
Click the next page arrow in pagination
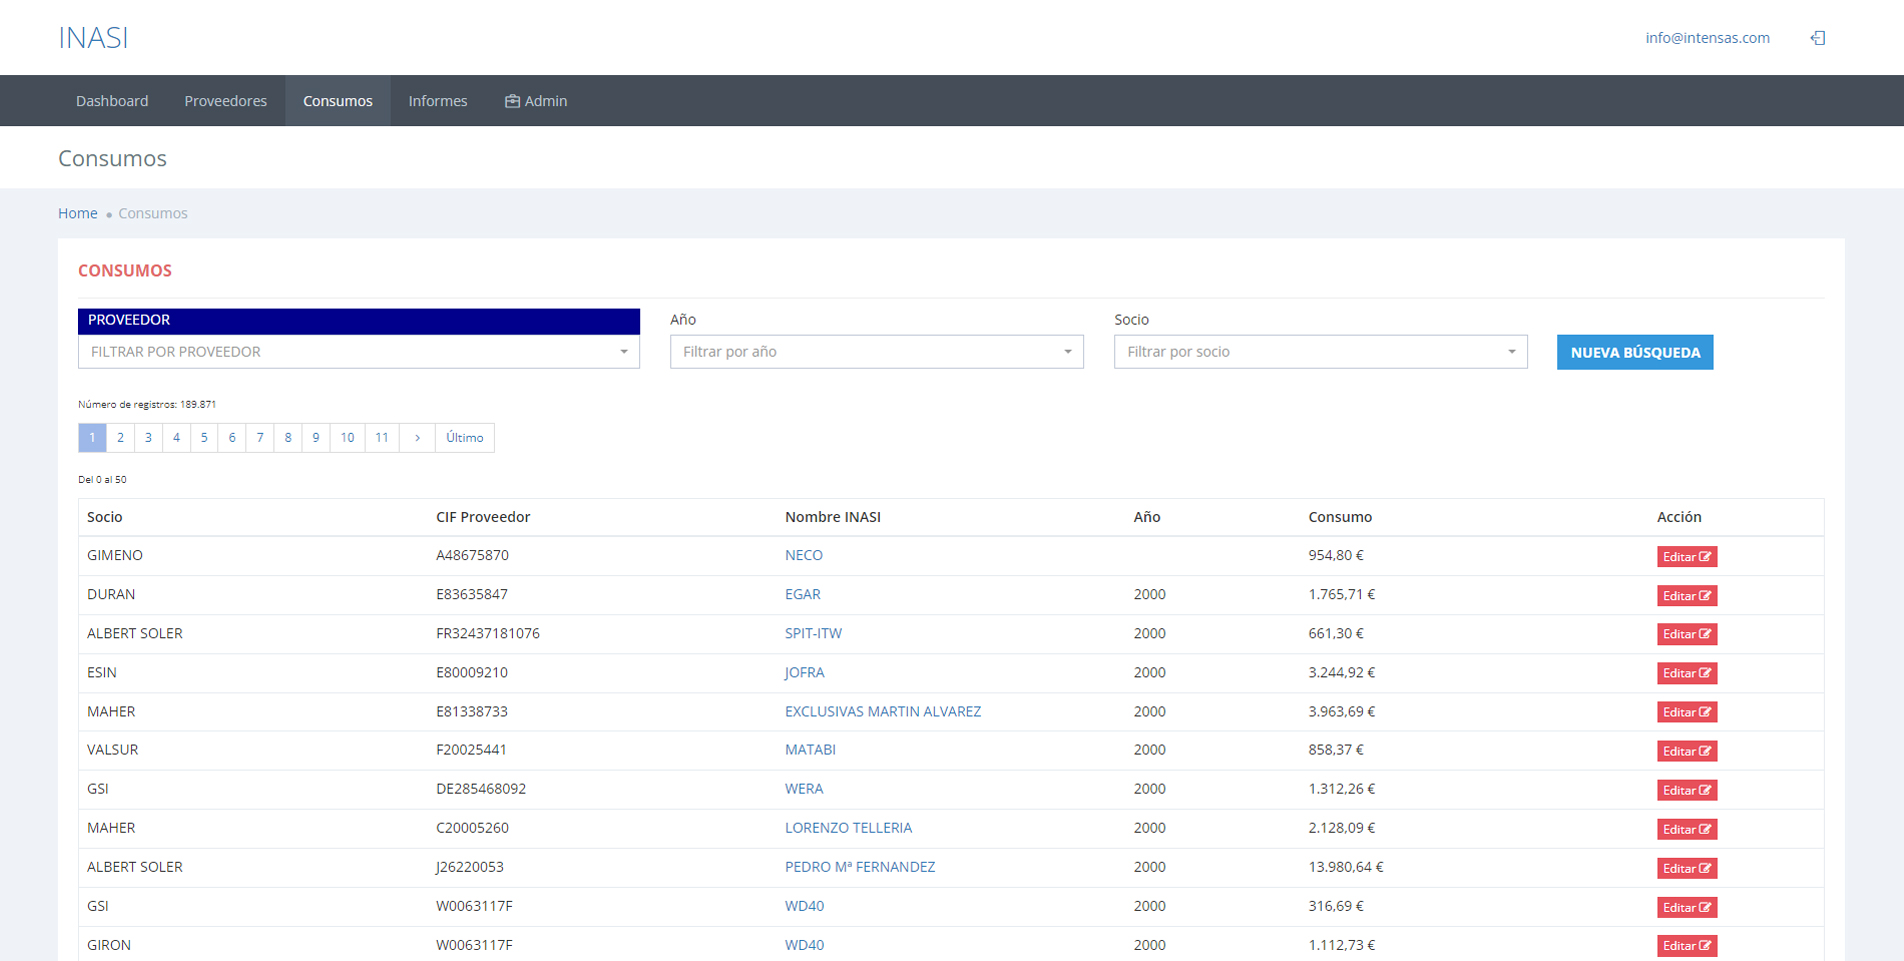pos(417,438)
